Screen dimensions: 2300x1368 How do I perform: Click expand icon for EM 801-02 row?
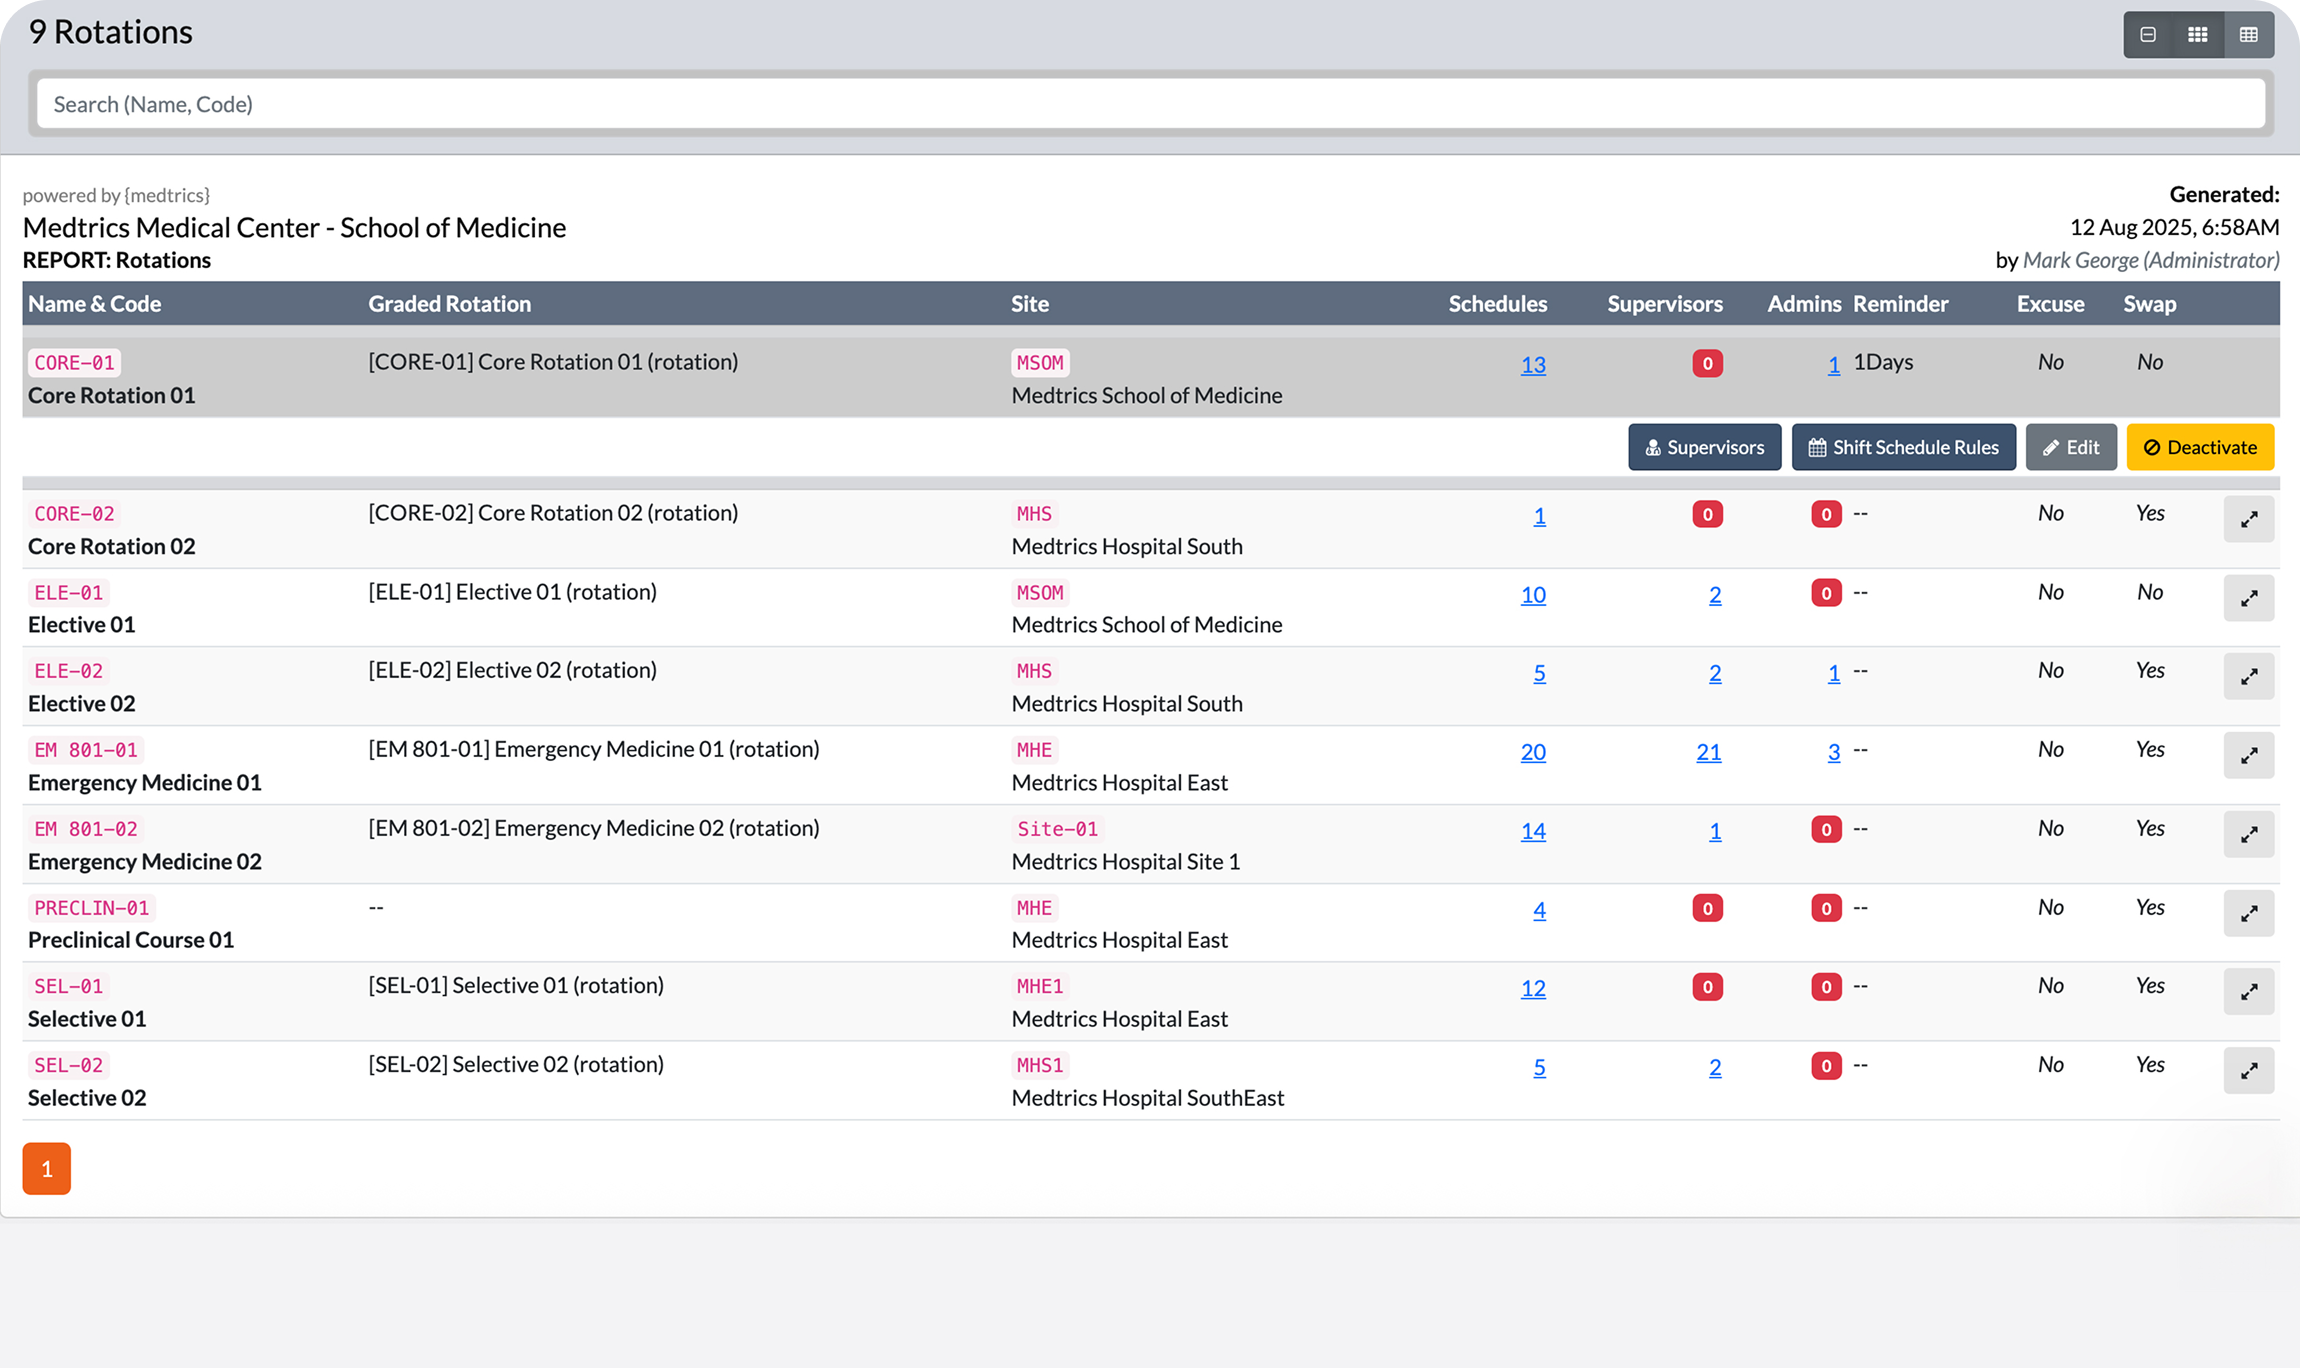pos(2249,834)
